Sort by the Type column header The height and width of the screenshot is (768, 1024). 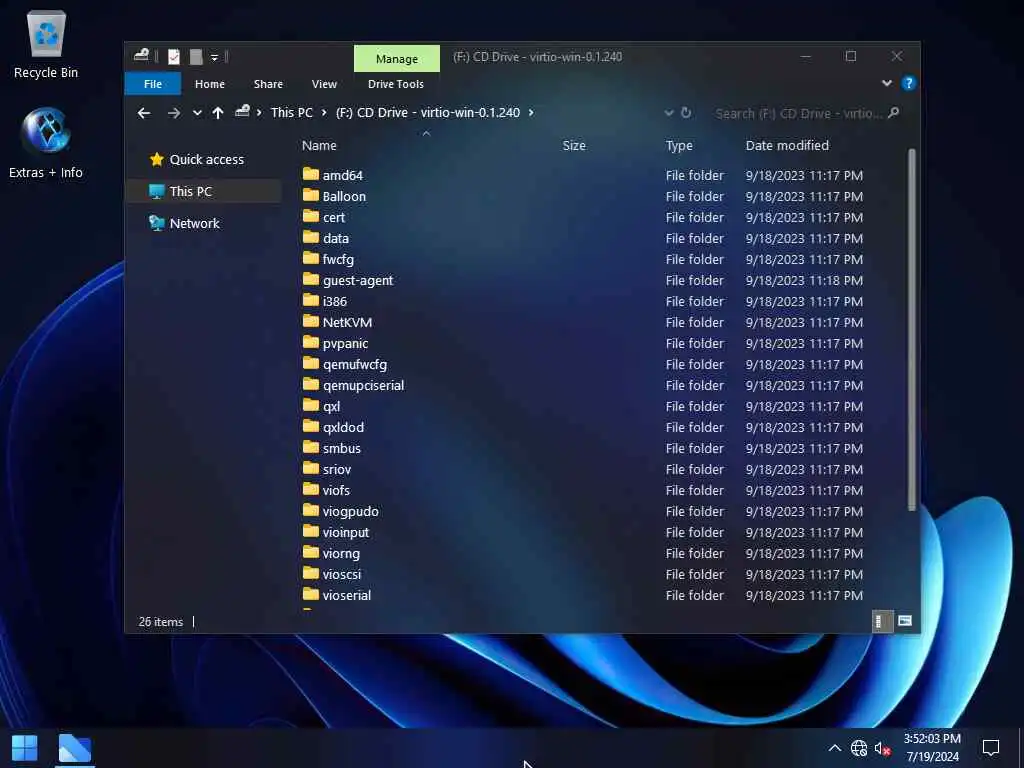679,146
